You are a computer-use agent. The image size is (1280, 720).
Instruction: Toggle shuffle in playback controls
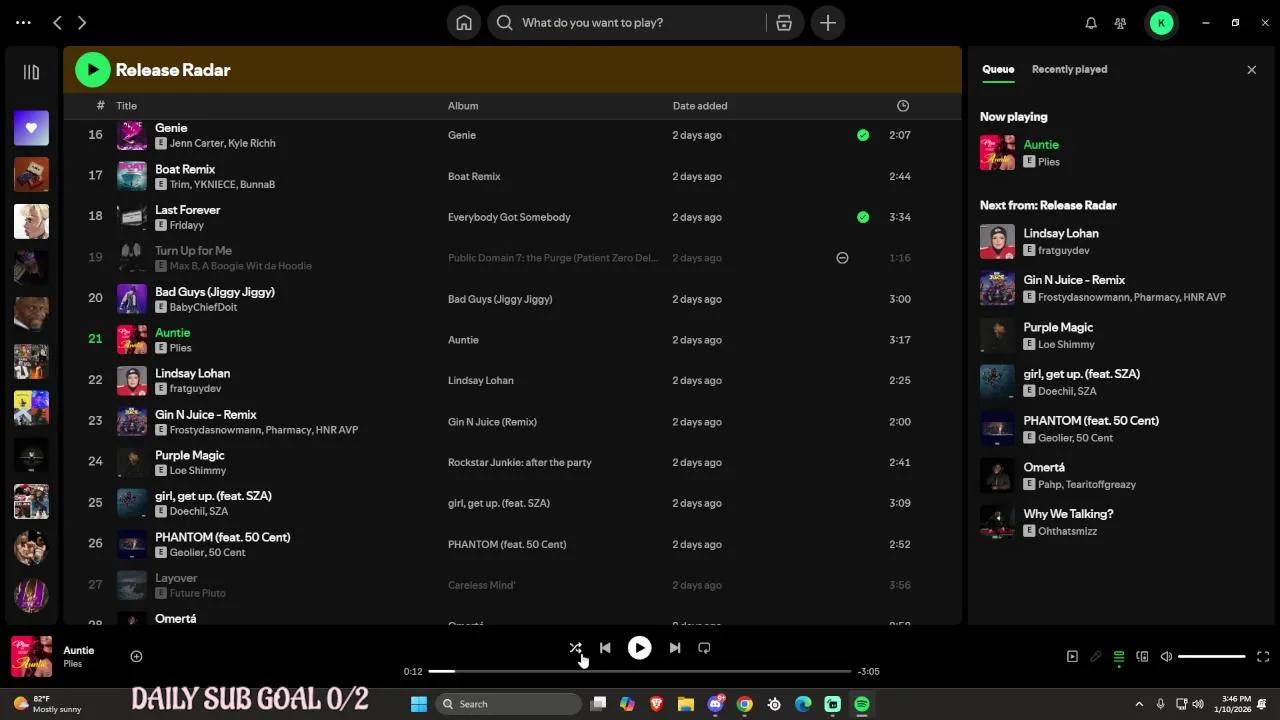[x=575, y=648]
